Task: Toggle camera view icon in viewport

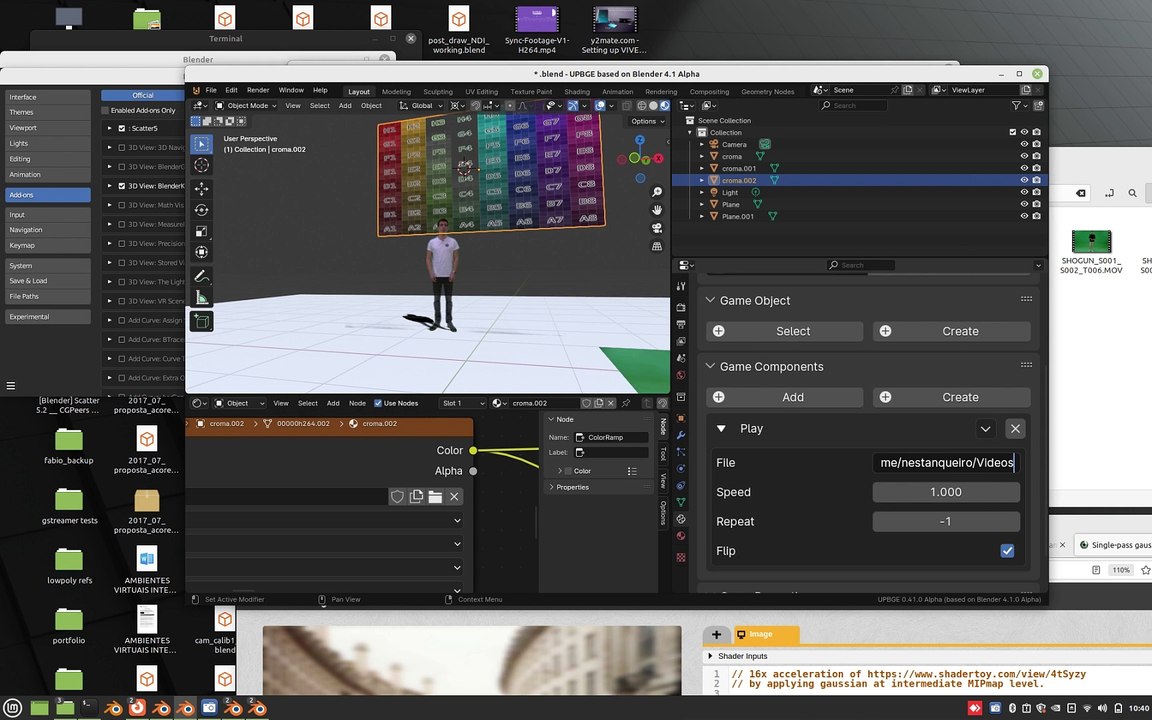Action: (x=657, y=228)
